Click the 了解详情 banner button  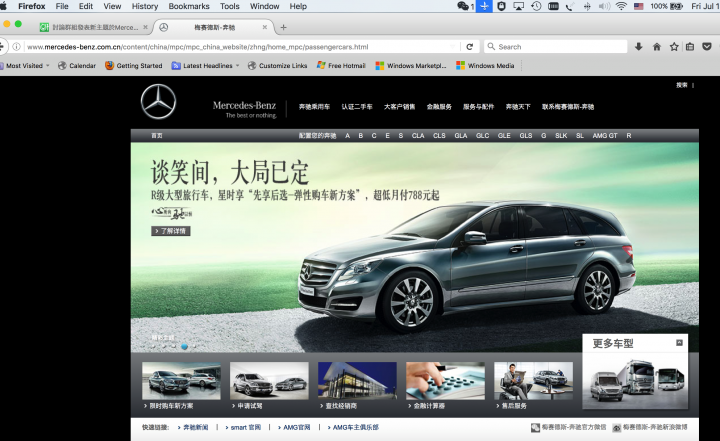171,231
